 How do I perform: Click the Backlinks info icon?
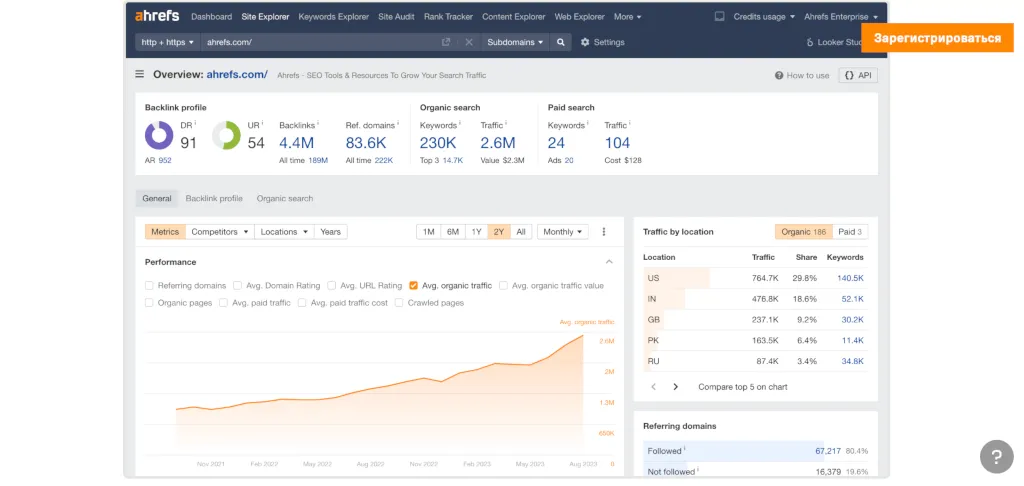(318, 123)
